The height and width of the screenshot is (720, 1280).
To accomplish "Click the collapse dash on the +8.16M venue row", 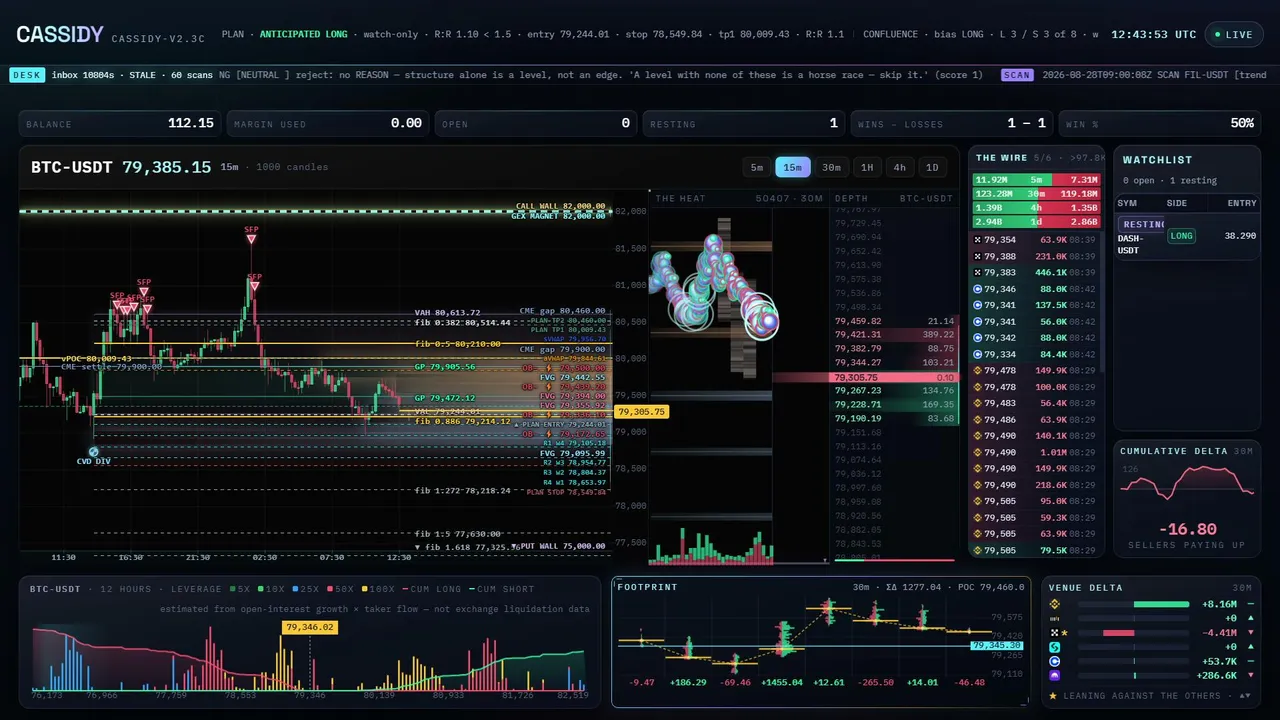I will pyautogui.click(x=1250, y=604).
